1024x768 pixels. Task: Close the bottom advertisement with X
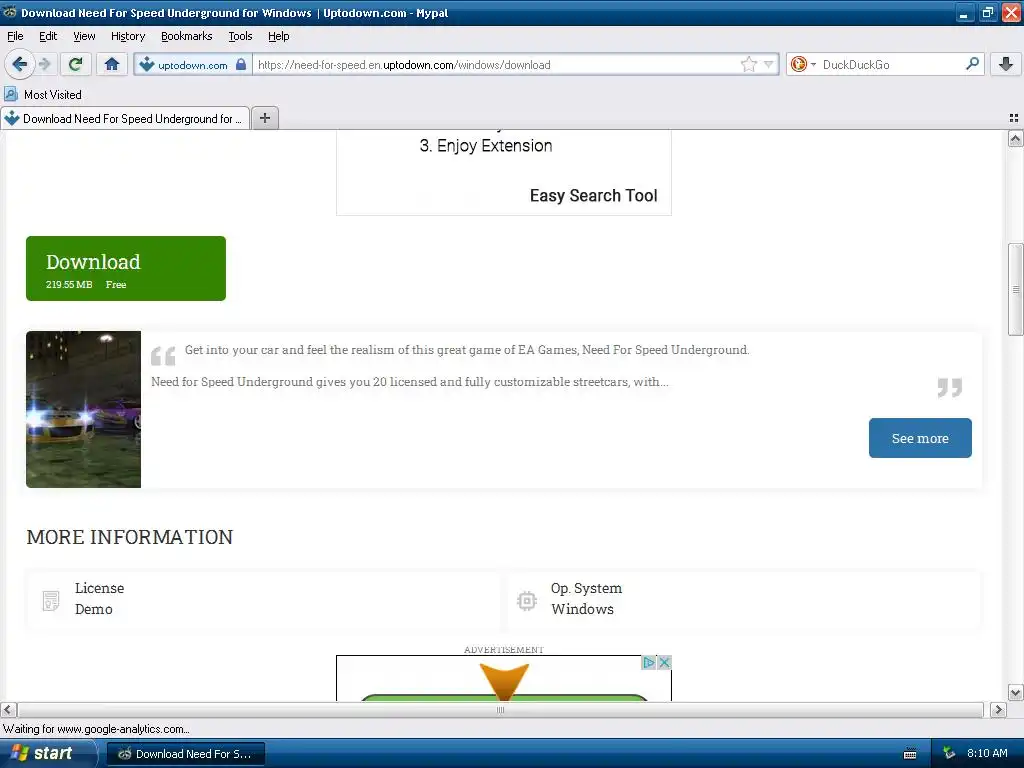[664, 663]
